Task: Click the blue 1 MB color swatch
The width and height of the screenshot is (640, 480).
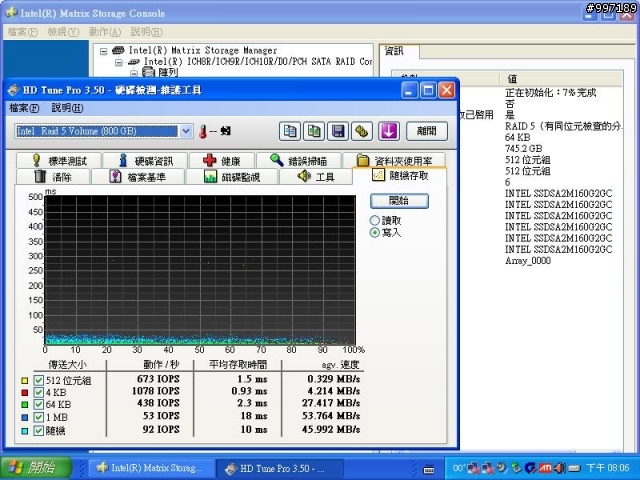Action: click(x=24, y=417)
